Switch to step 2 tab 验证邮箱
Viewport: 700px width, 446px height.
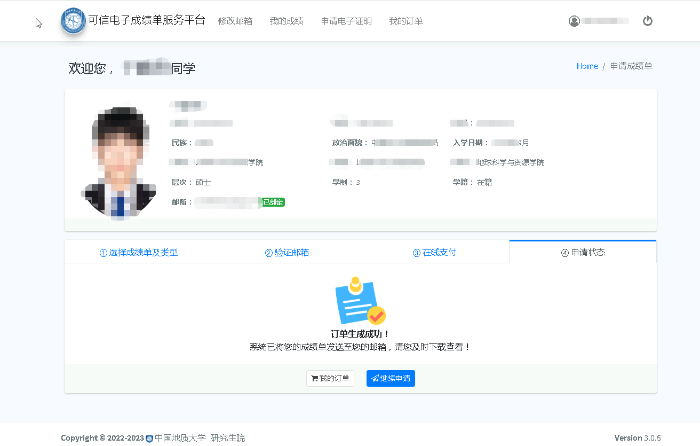click(287, 252)
